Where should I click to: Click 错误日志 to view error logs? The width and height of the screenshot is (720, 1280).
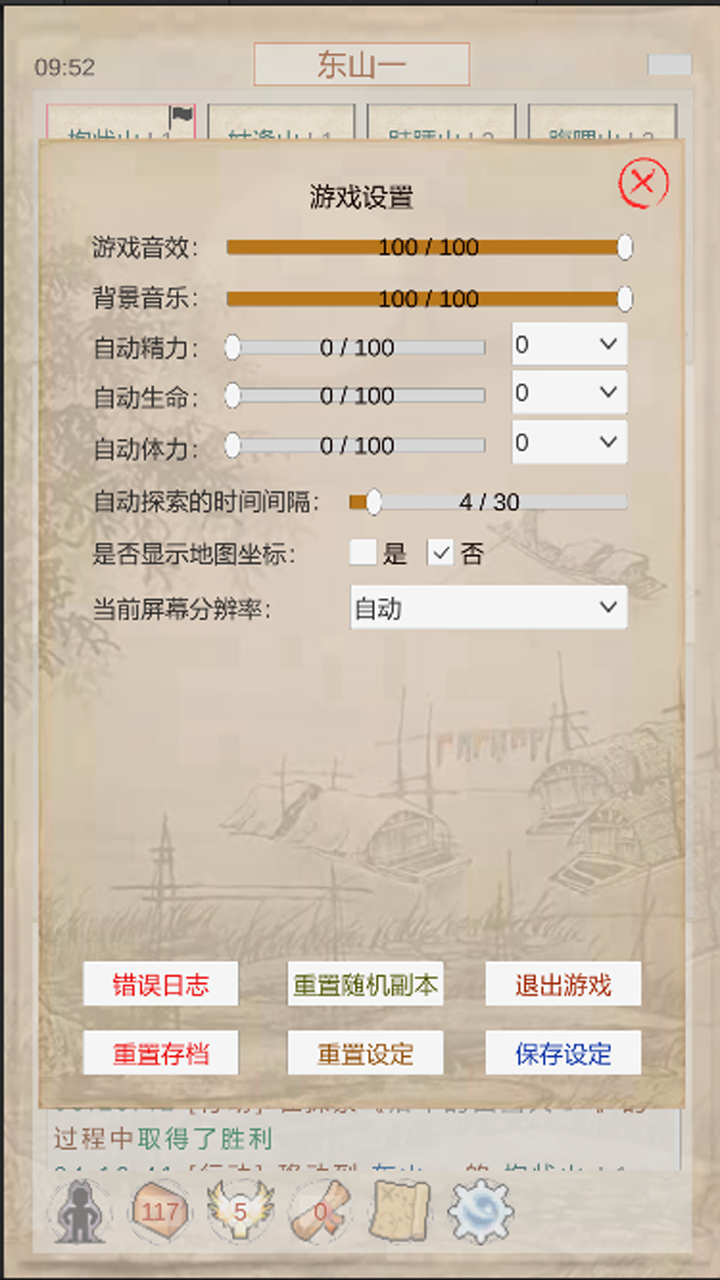point(161,984)
